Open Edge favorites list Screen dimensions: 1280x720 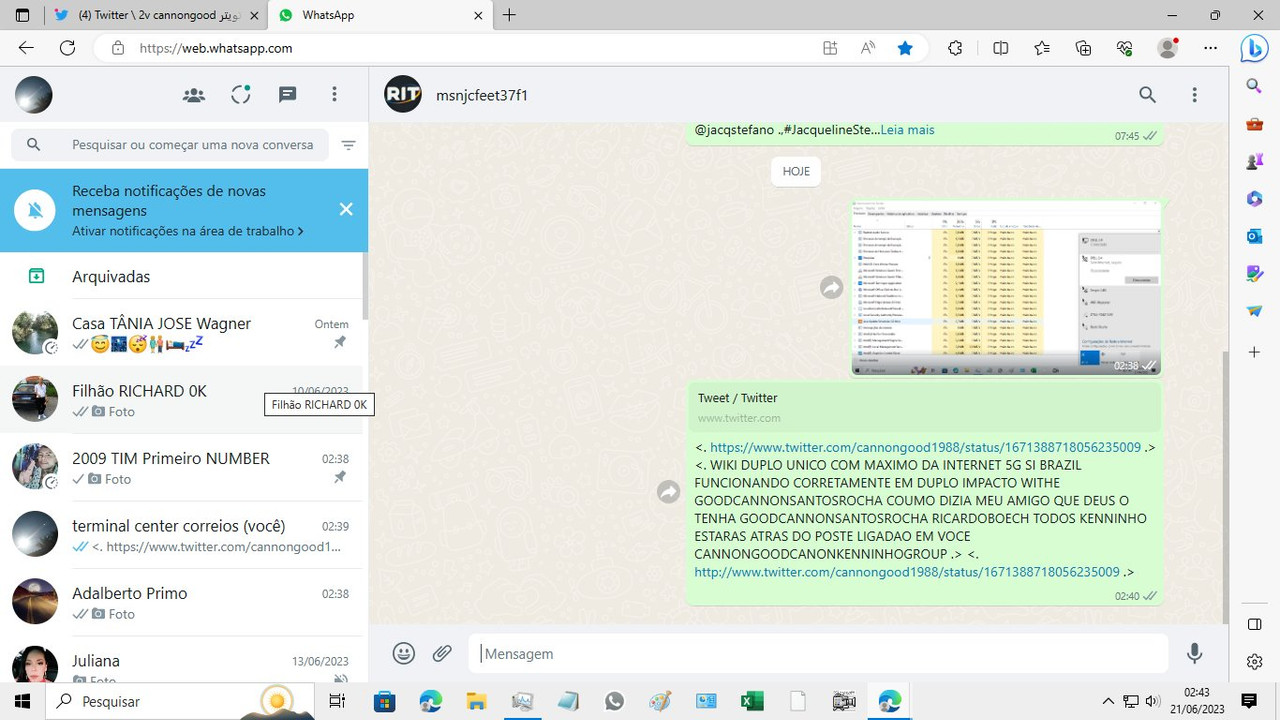1042,48
